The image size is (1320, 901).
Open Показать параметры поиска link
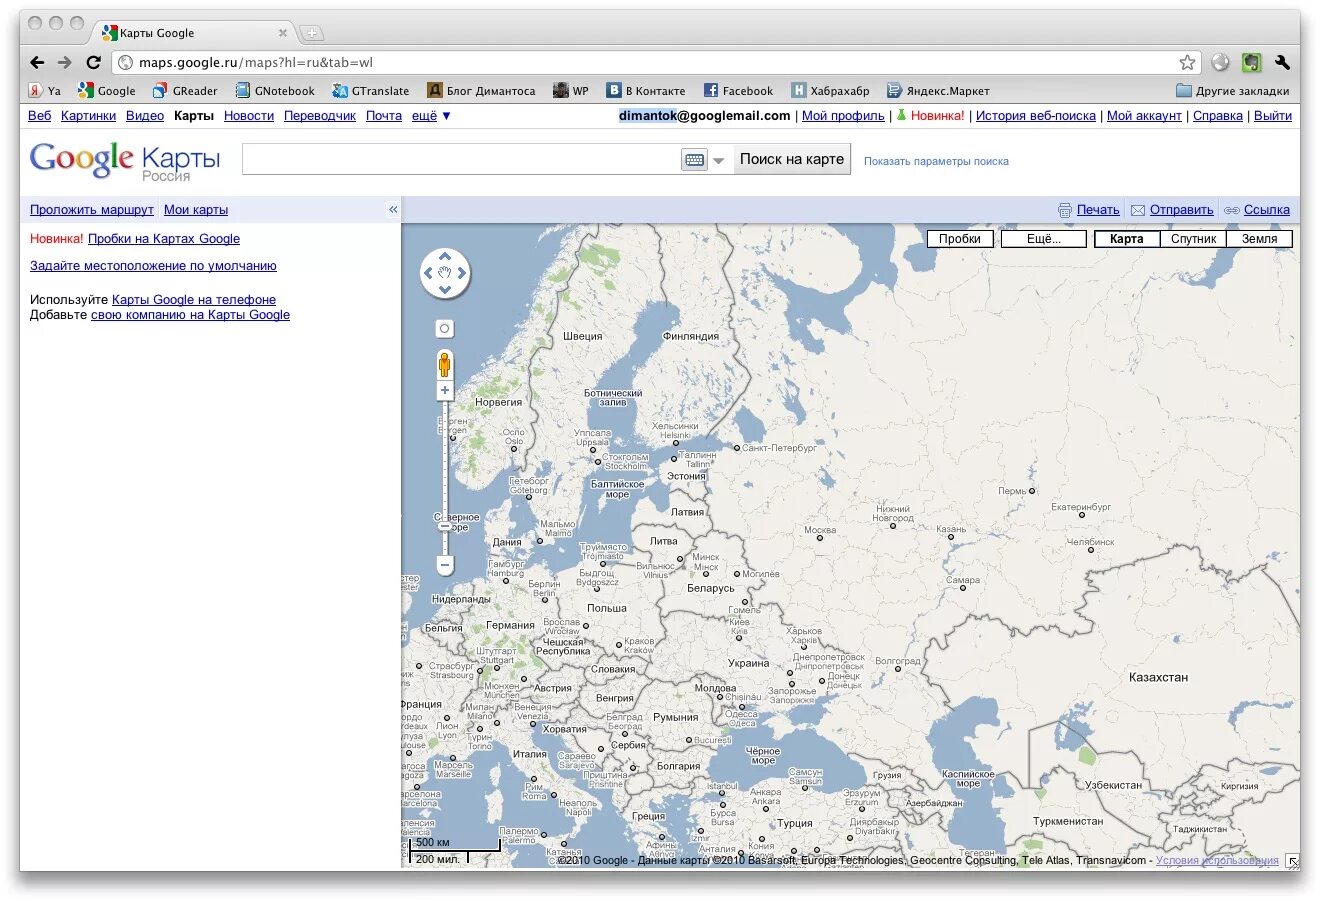point(936,161)
